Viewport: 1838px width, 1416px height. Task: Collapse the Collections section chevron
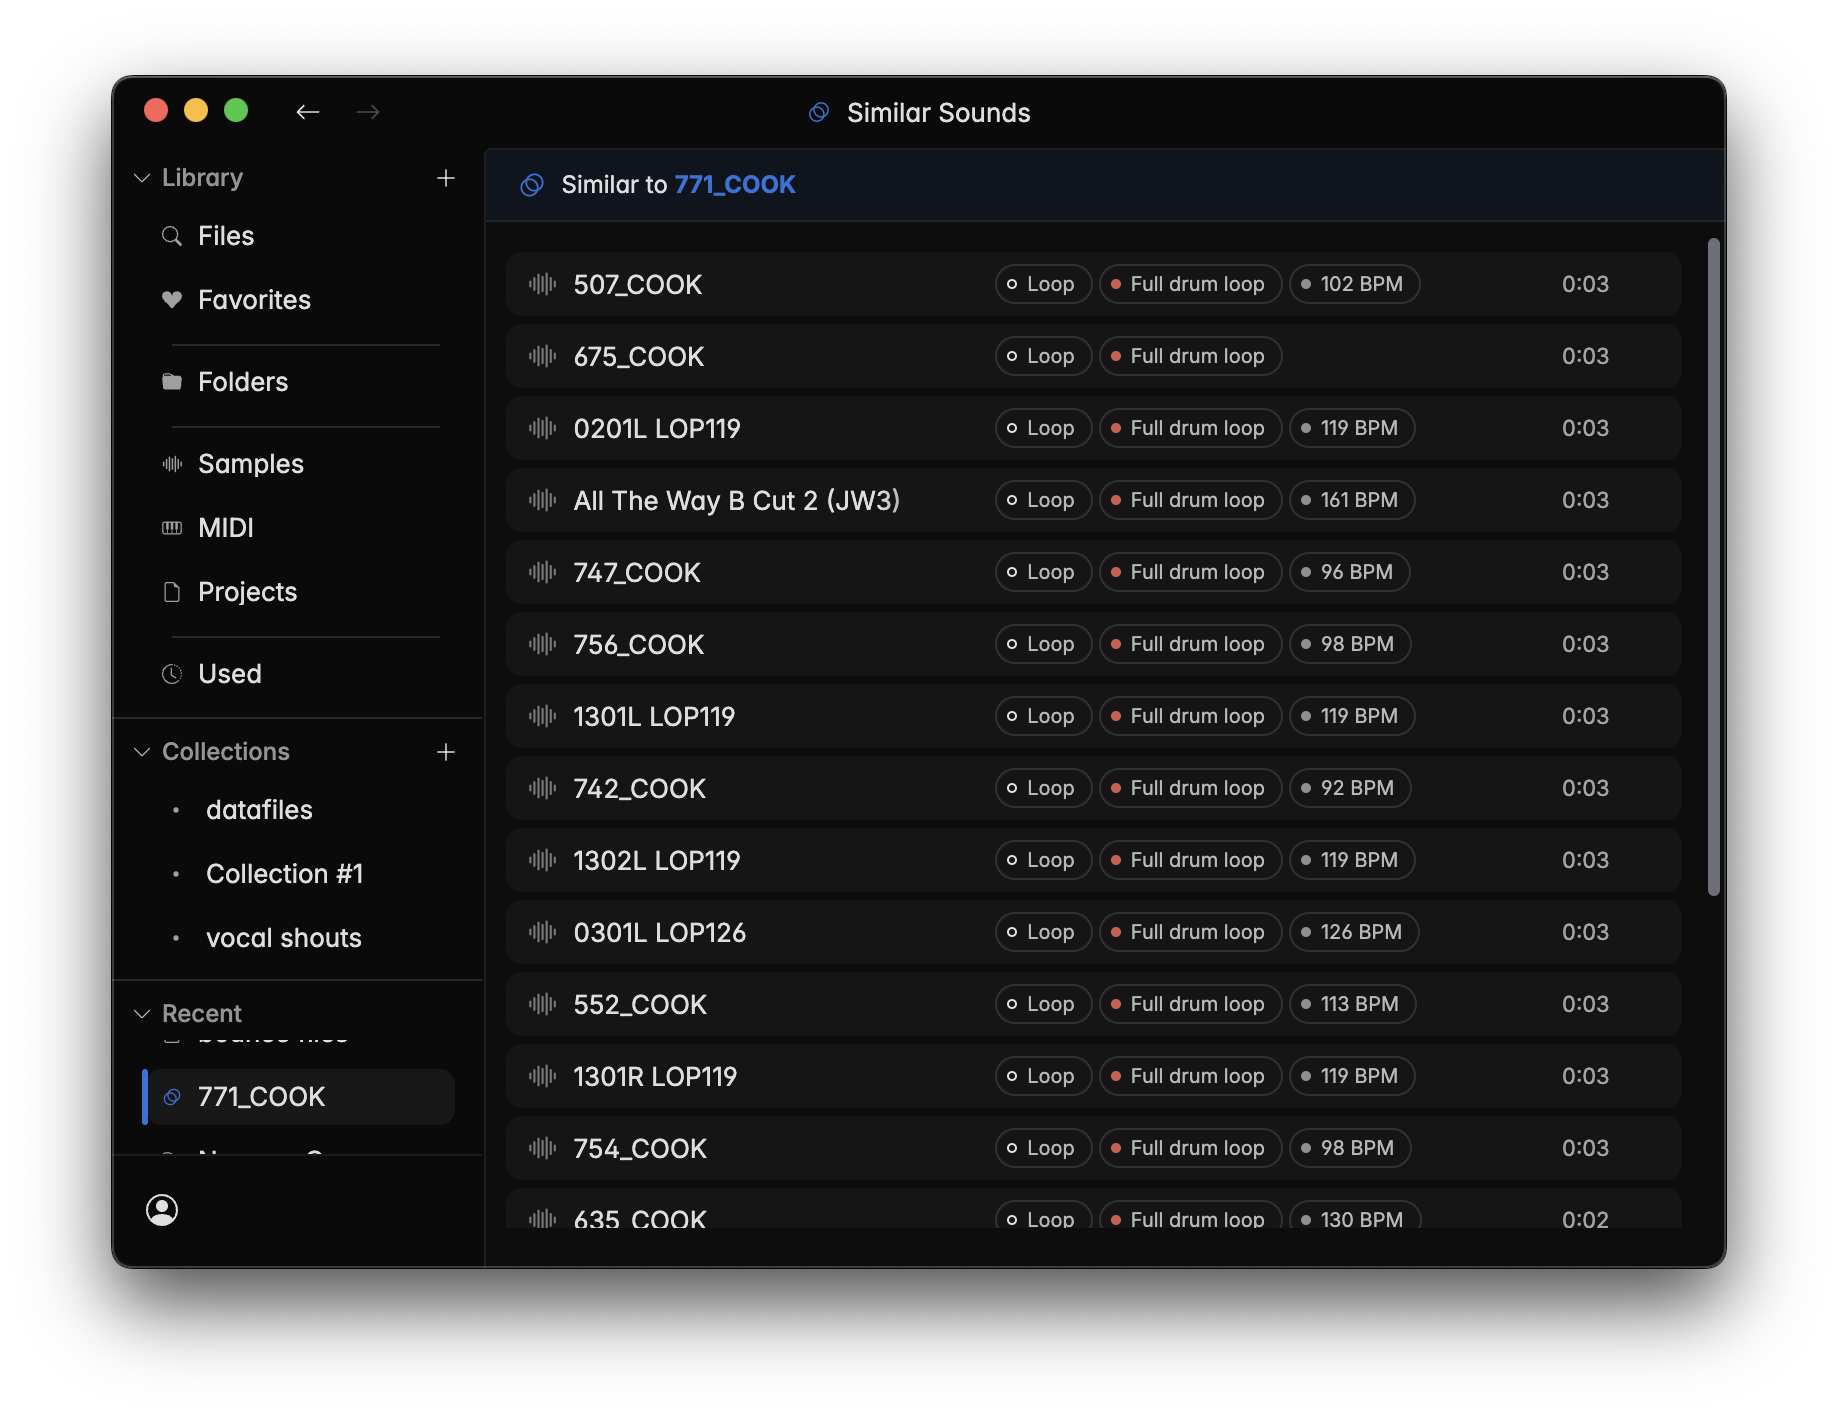pyautogui.click(x=142, y=752)
